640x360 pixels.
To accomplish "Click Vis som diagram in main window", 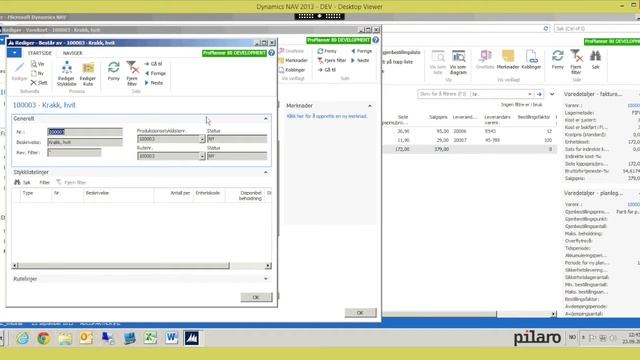I will pyautogui.click(x=458, y=62).
